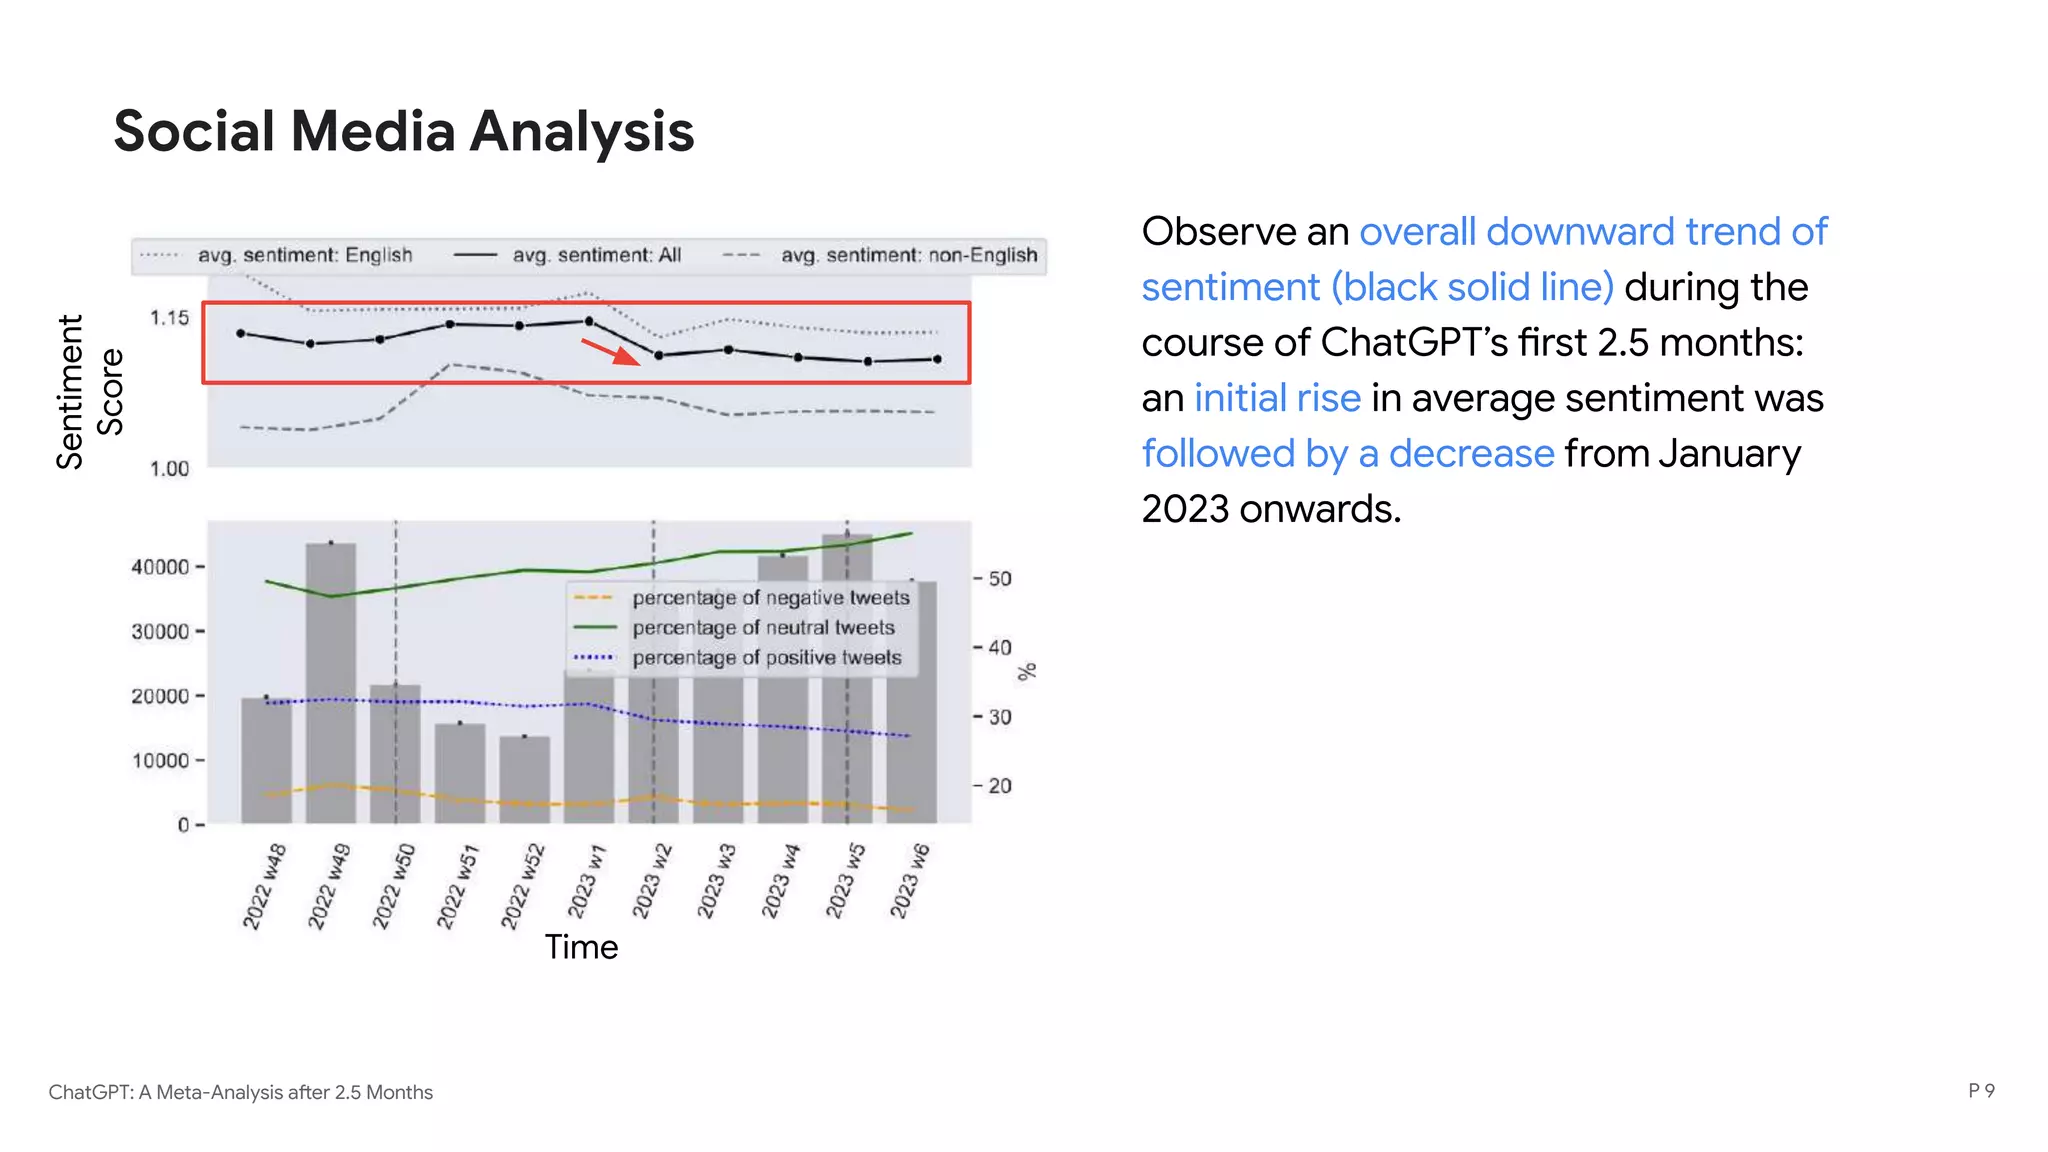Screen dimensions: 2048x1152
Task: Click the slide title Social Media Analysis
Action: (403, 131)
